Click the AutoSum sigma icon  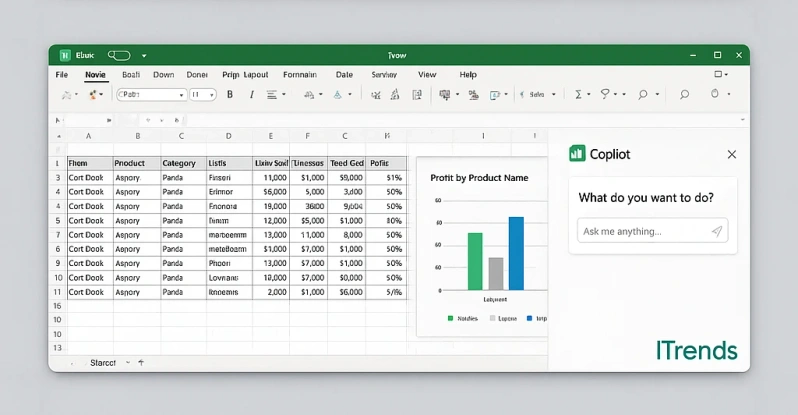tap(578, 95)
